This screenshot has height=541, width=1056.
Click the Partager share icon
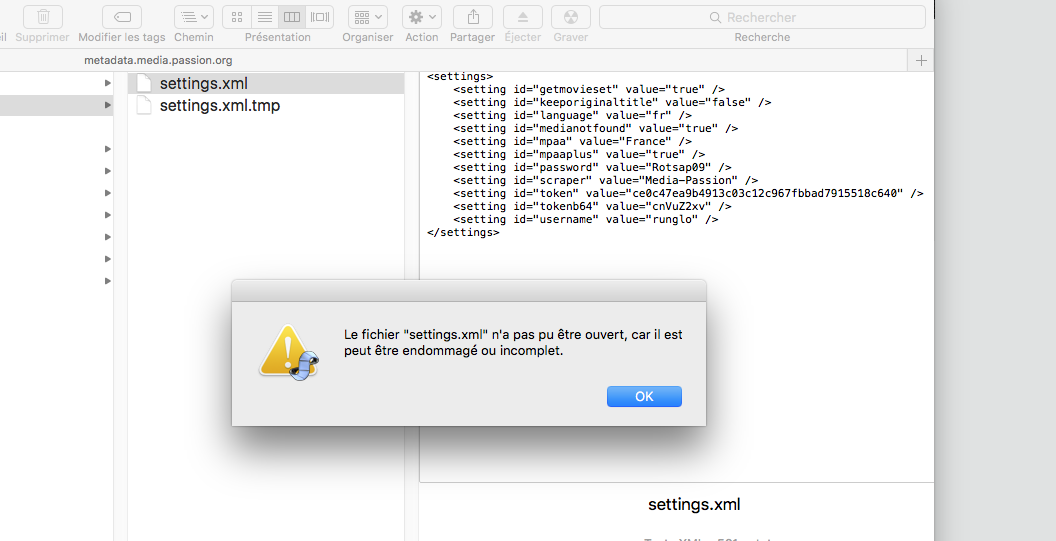472,17
